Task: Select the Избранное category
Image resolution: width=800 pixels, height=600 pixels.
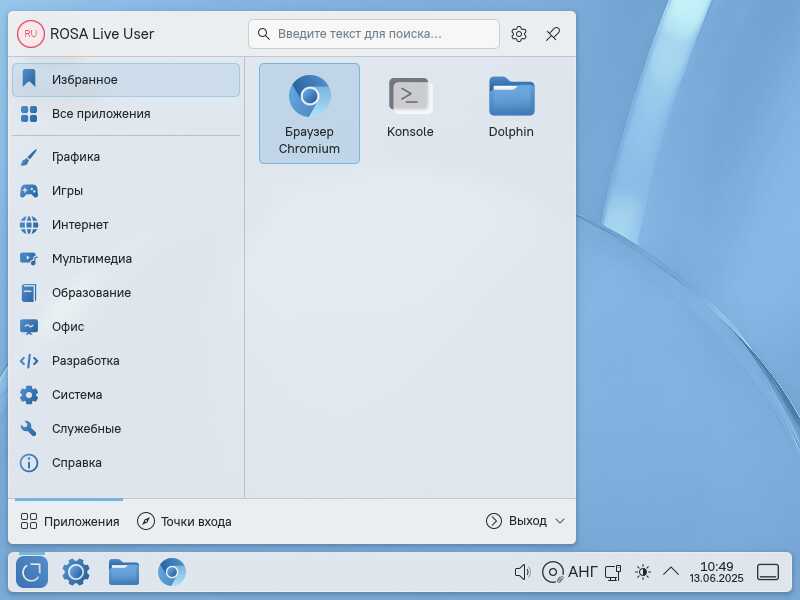Action: pos(126,80)
